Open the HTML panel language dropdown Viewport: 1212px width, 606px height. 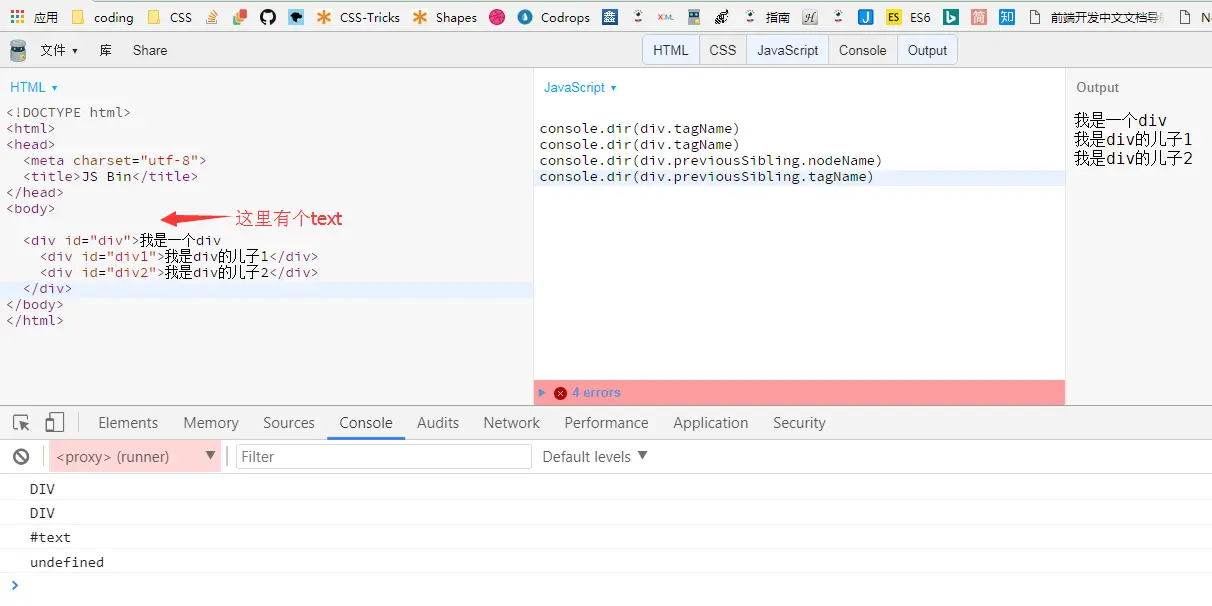(x=34, y=88)
